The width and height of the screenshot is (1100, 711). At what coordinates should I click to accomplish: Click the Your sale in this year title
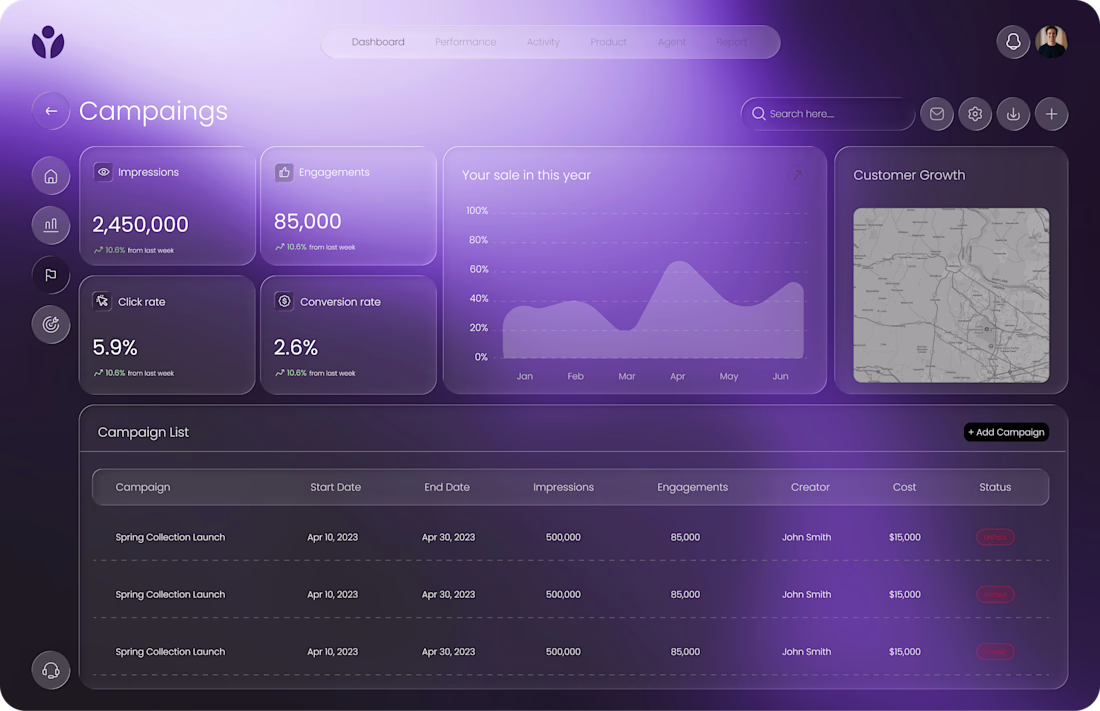pos(526,175)
